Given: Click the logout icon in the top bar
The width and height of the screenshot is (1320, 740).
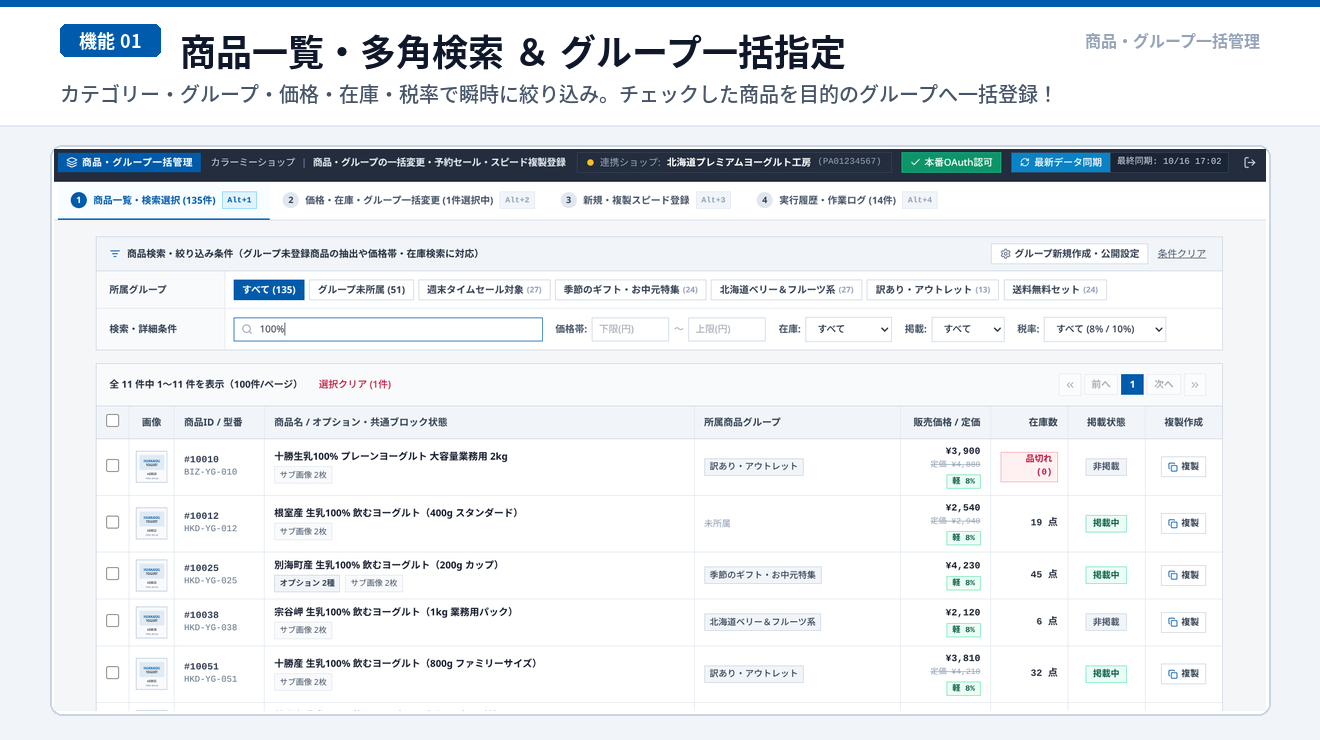Looking at the screenshot, I should 1249,162.
